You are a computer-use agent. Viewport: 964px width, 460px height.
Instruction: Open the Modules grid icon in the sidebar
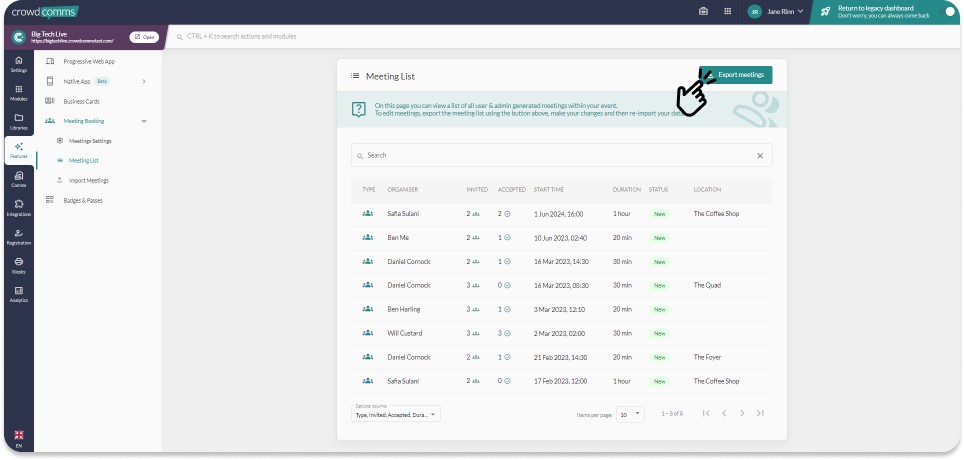click(x=18, y=92)
